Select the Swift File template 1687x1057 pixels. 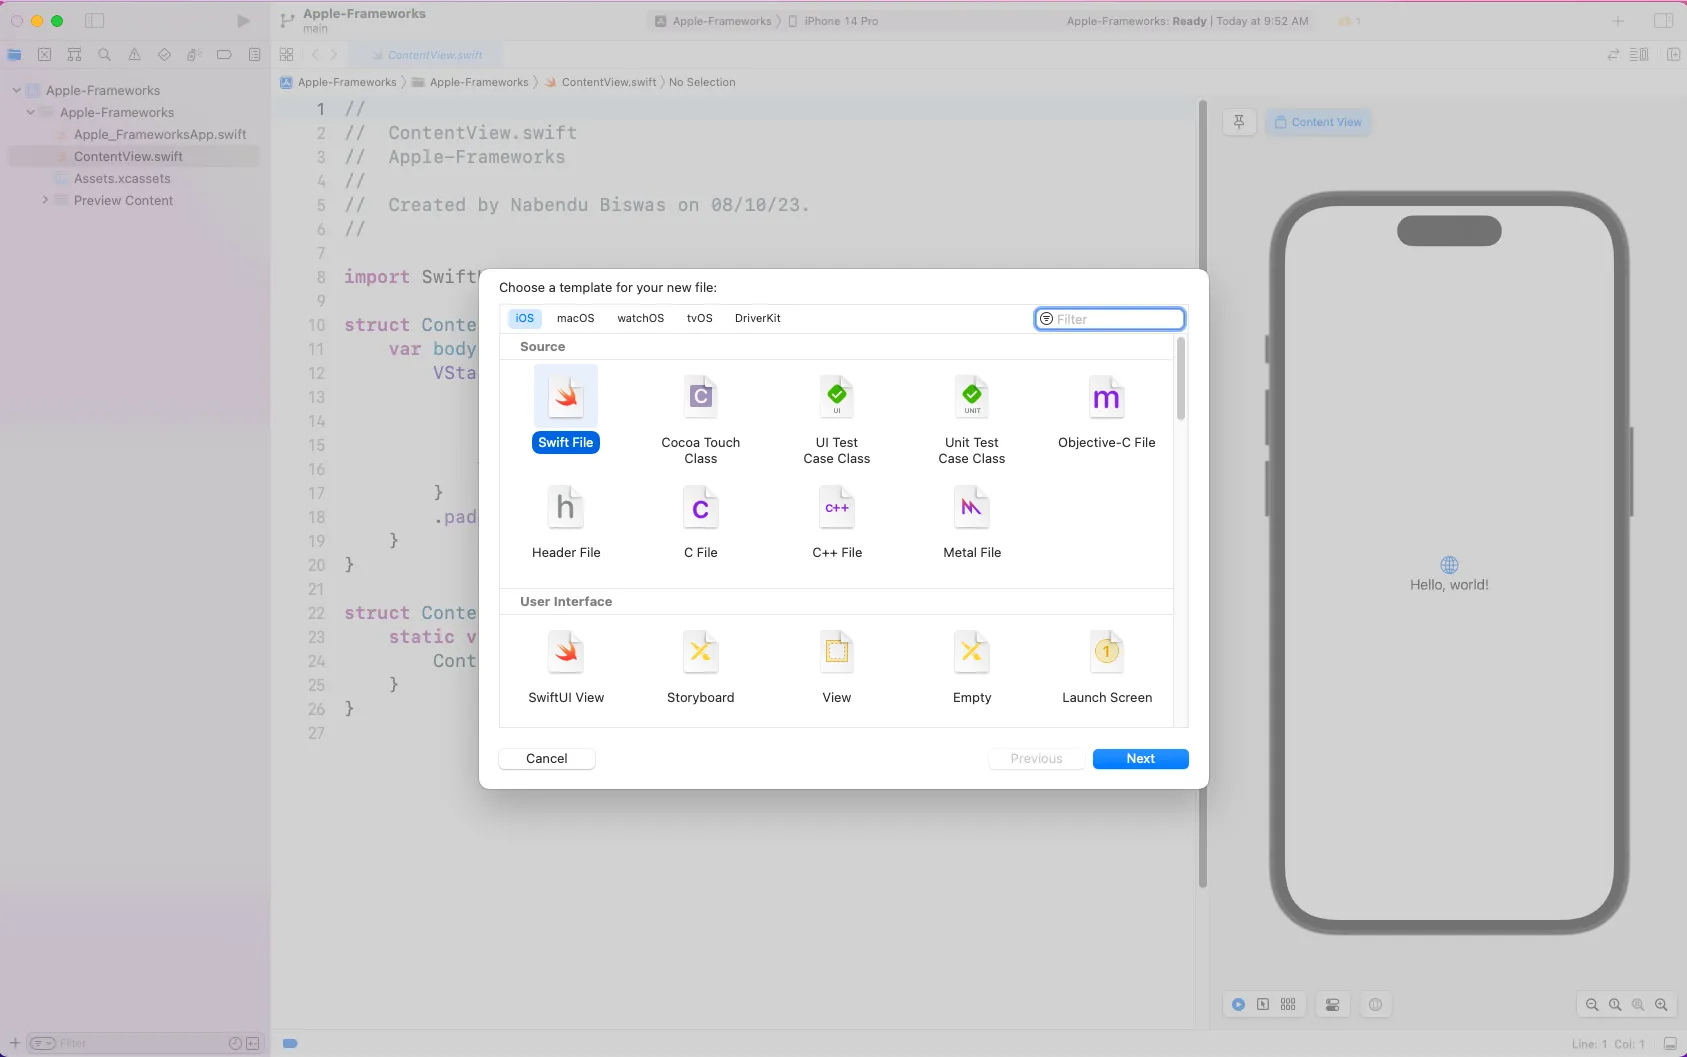[x=566, y=410]
